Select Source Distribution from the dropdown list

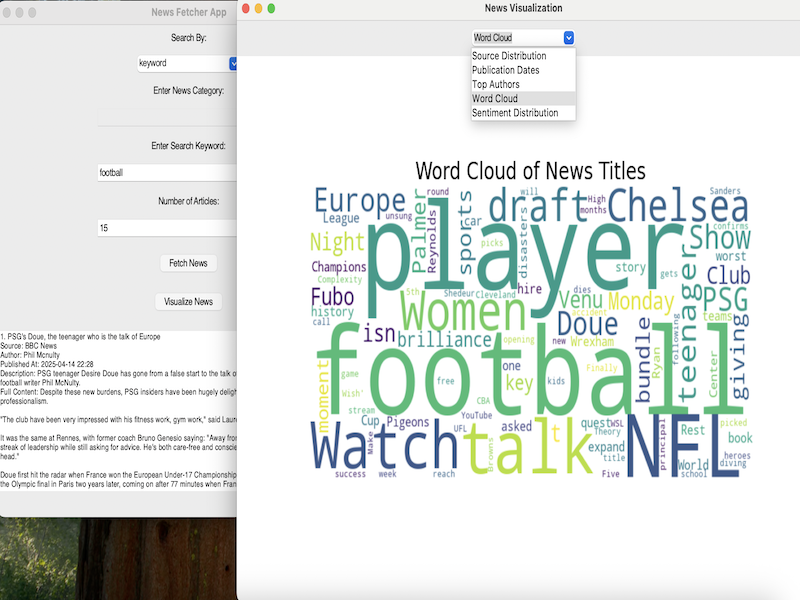(x=523, y=56)
